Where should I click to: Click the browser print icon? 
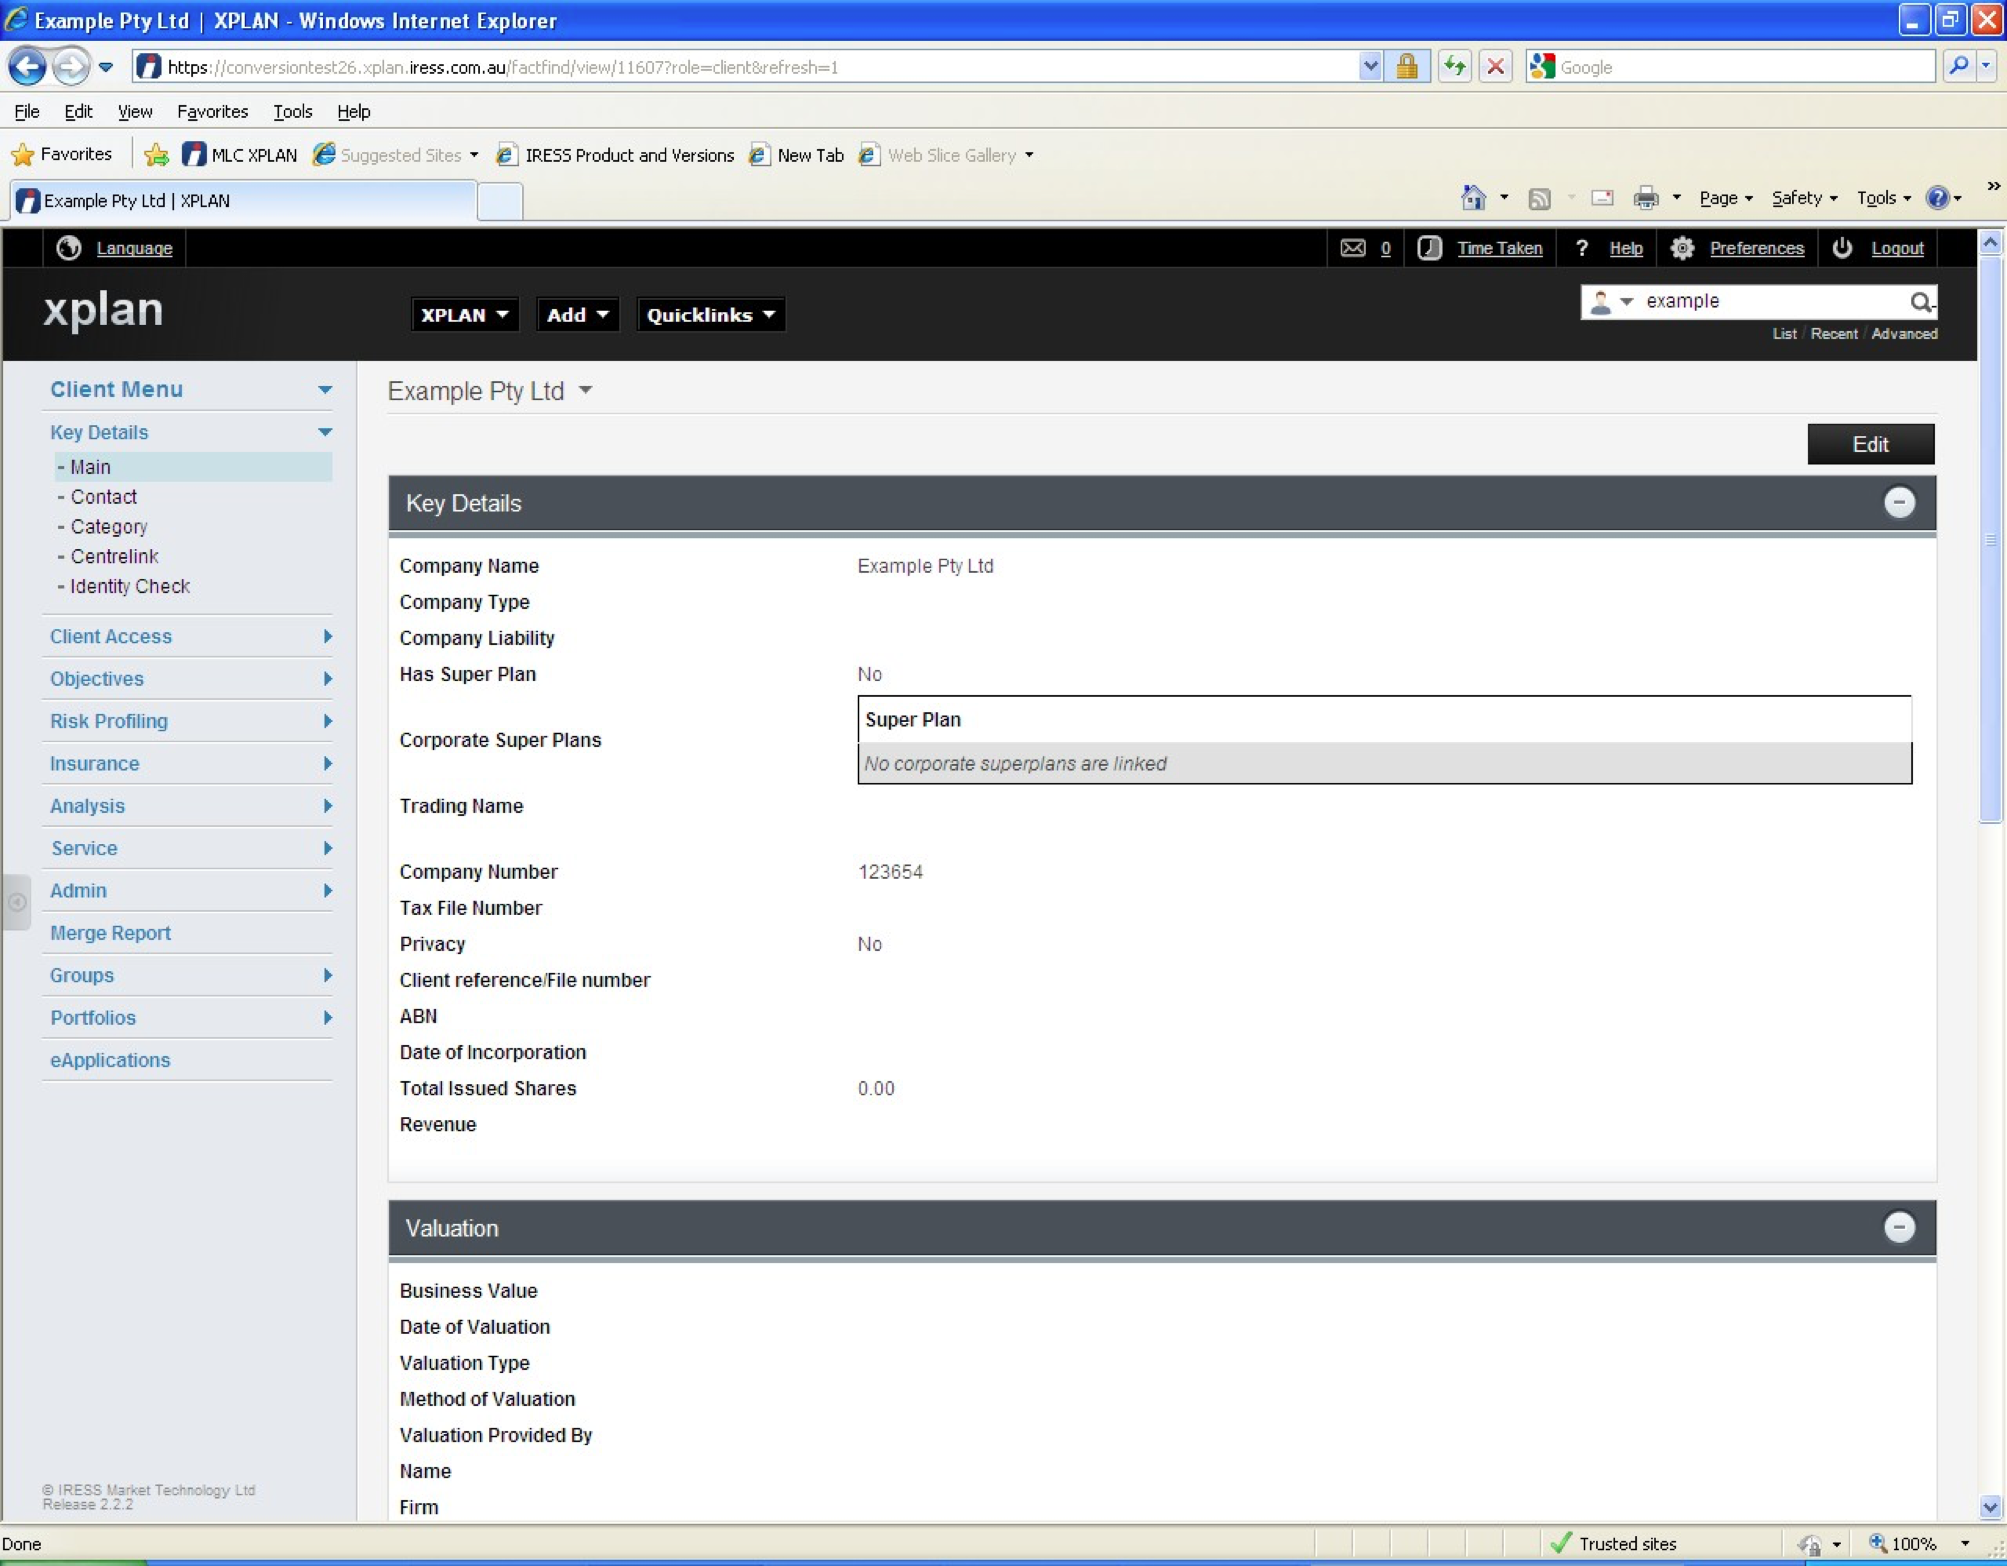click(1645, 198)
